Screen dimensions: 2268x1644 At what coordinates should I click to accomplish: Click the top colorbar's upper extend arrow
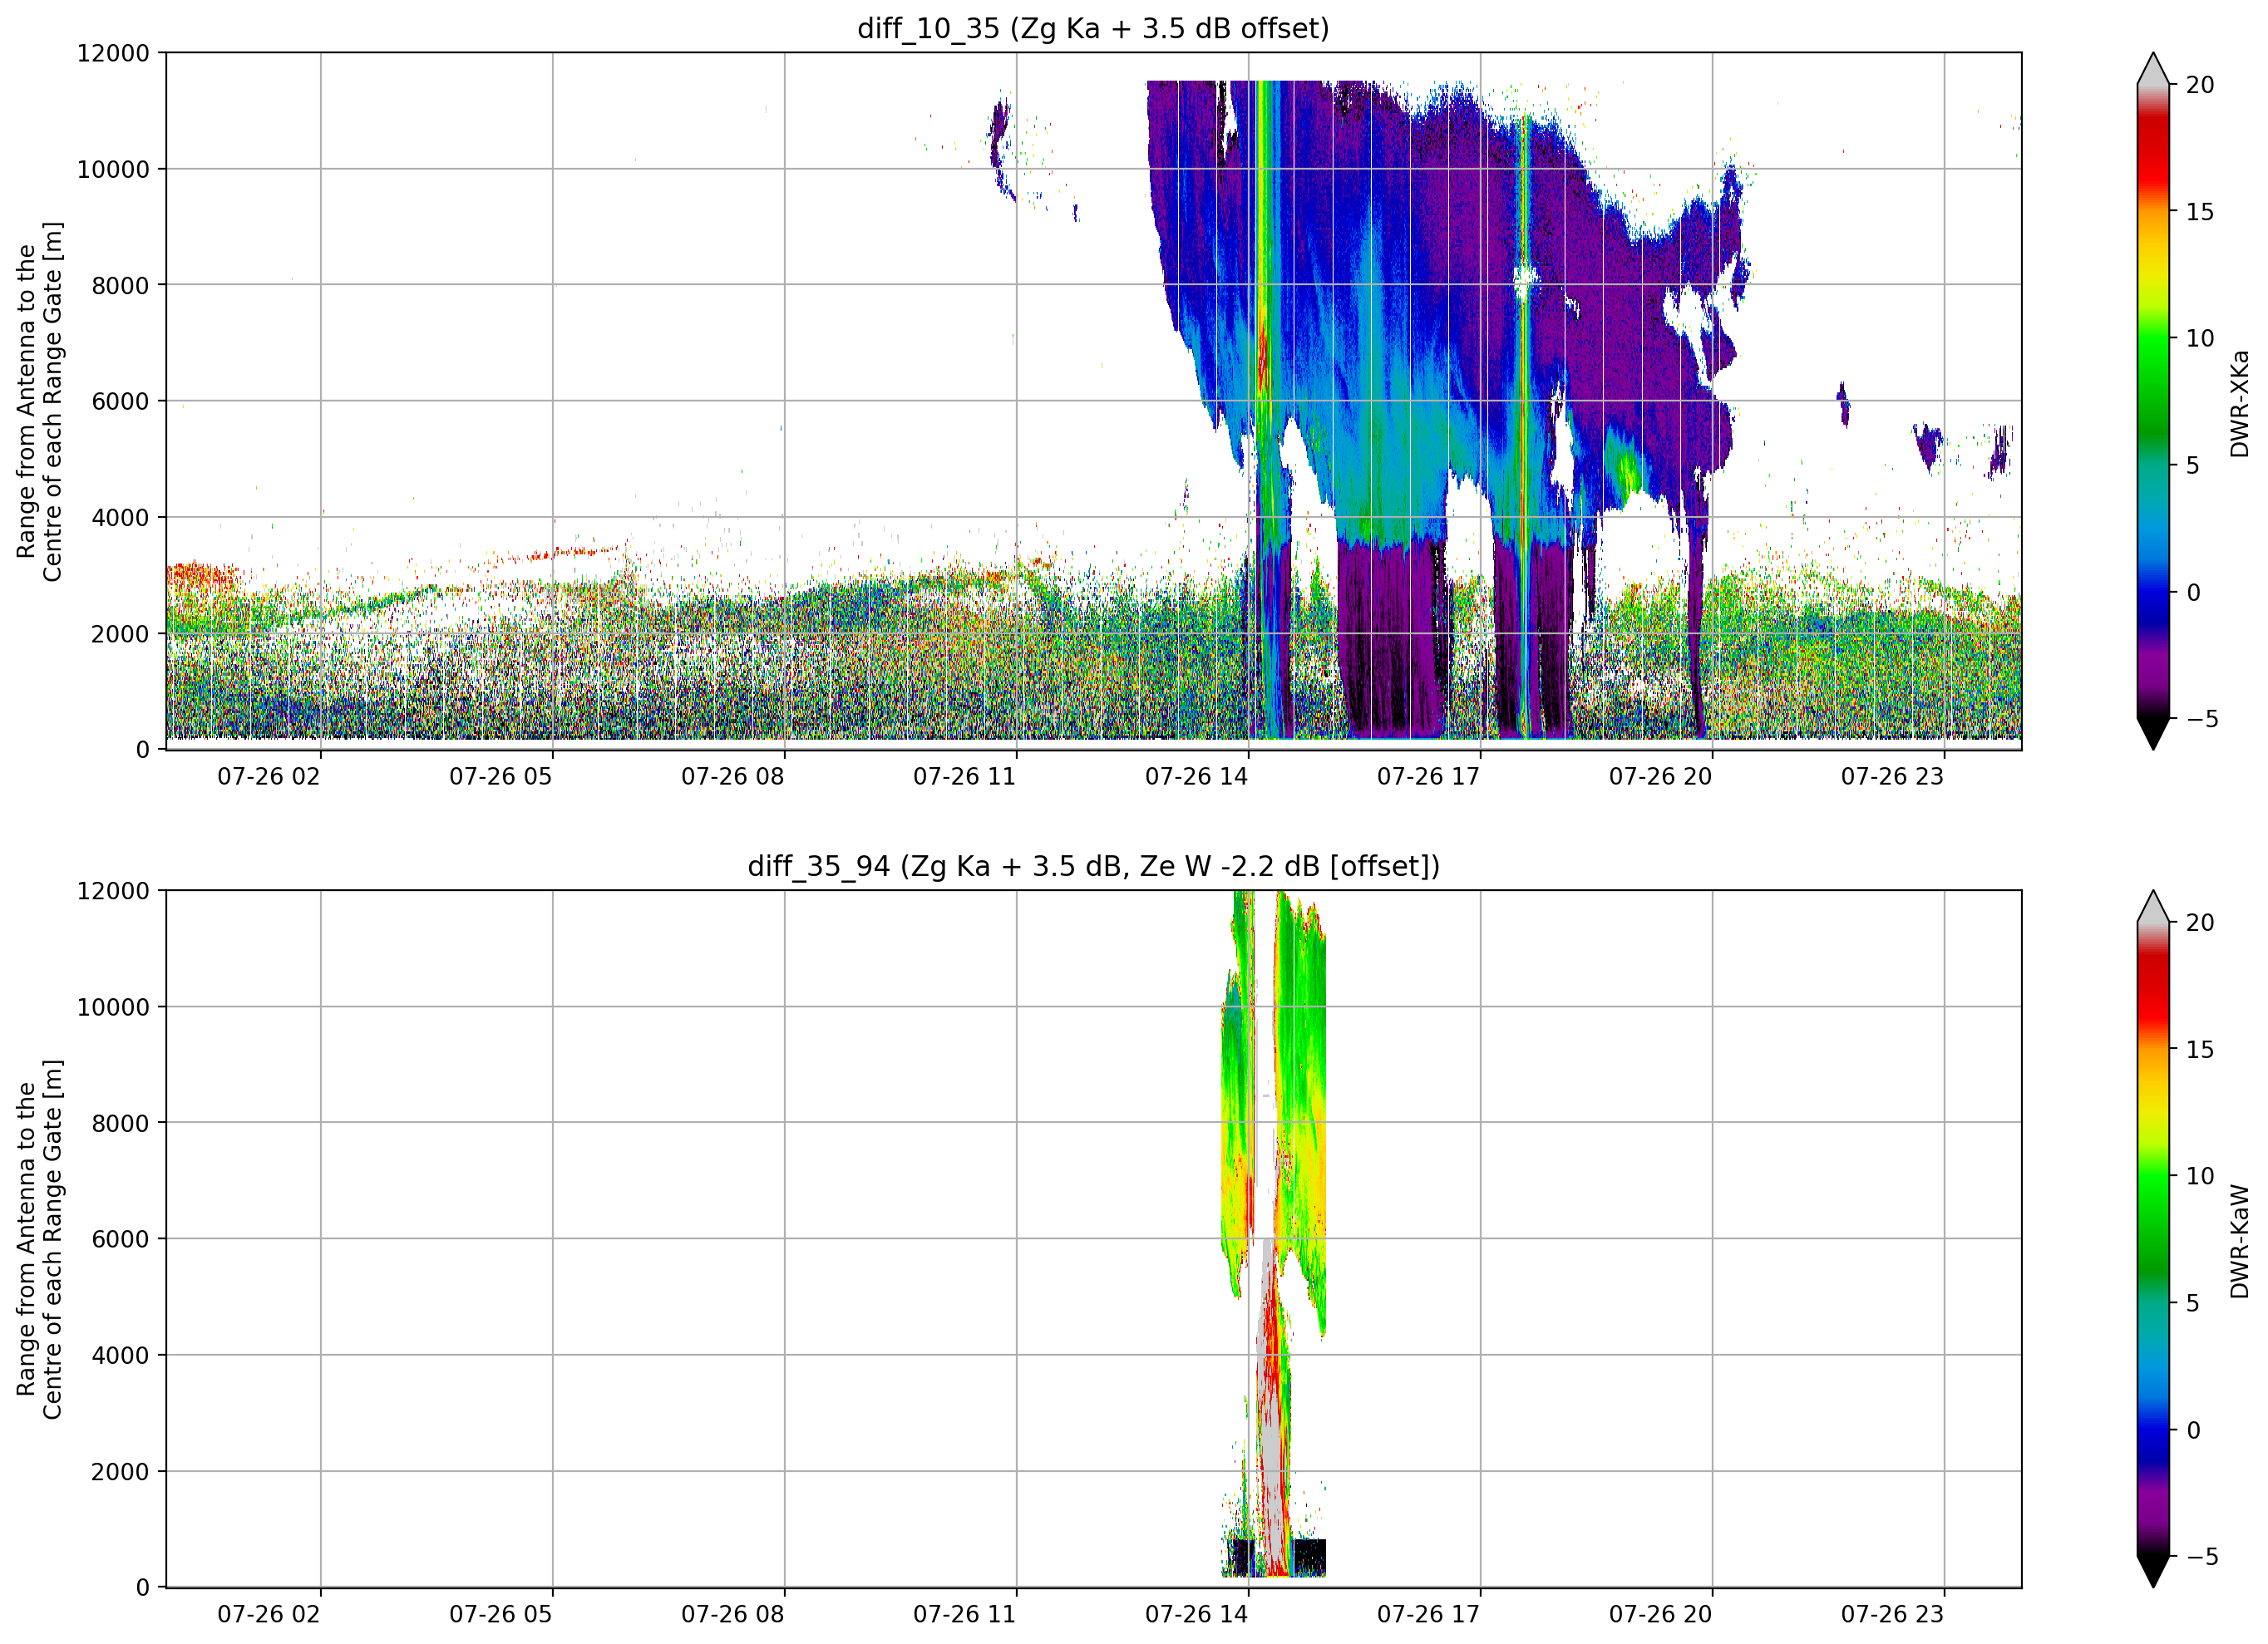tap(2153, 68)
